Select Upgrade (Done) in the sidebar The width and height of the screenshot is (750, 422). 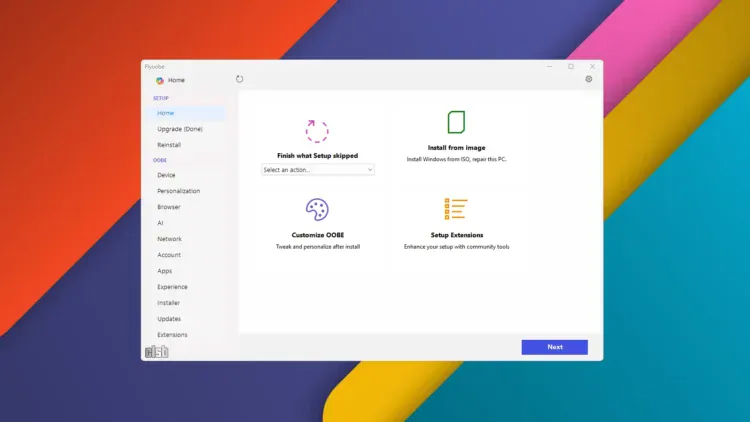point(179,129)
